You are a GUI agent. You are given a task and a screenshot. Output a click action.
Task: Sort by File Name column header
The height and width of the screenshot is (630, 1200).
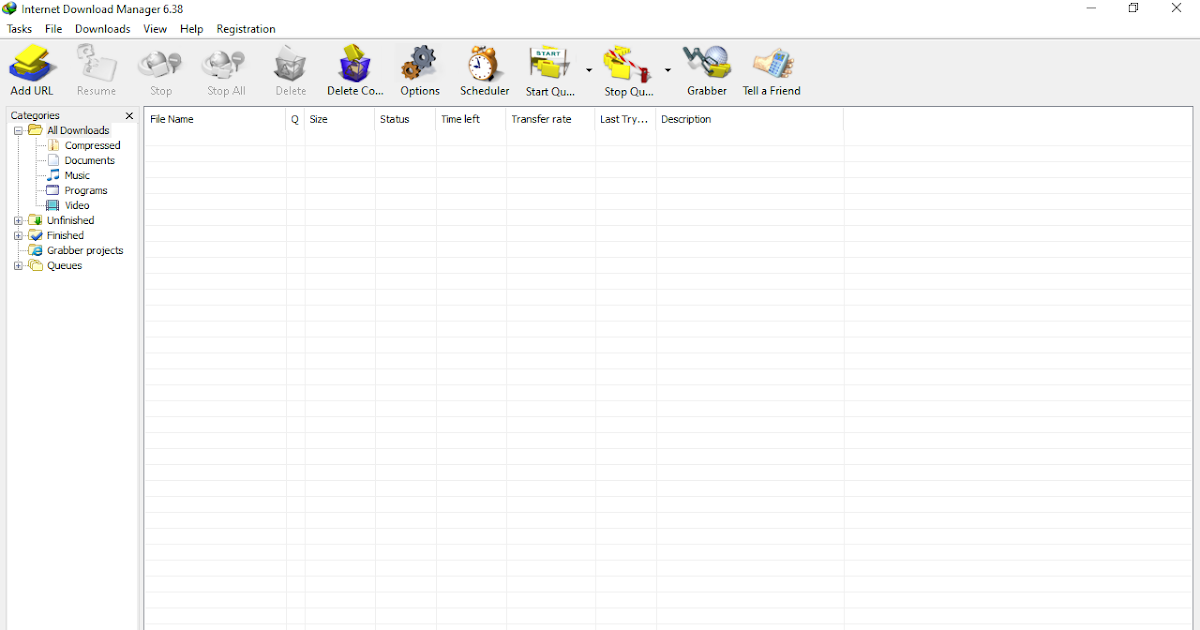click(x=215, y=119)
